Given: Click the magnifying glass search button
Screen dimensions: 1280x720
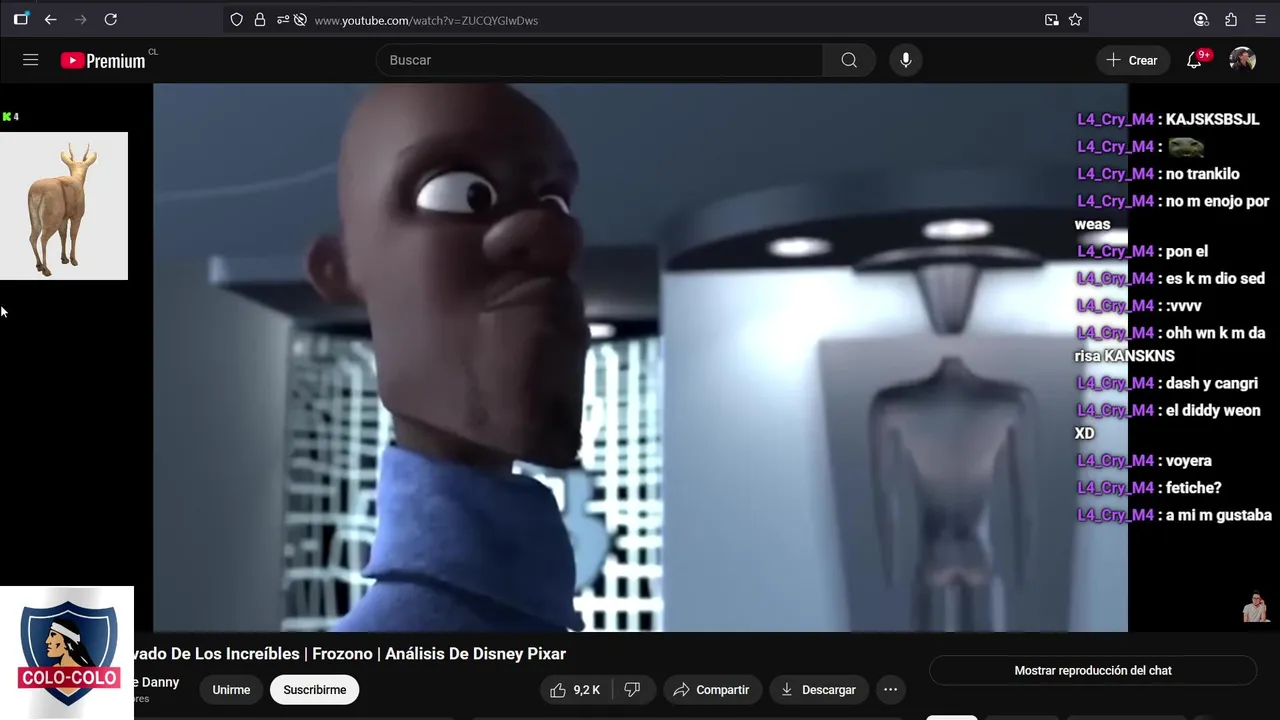Looking at the screenshot, I should [849, 60].
